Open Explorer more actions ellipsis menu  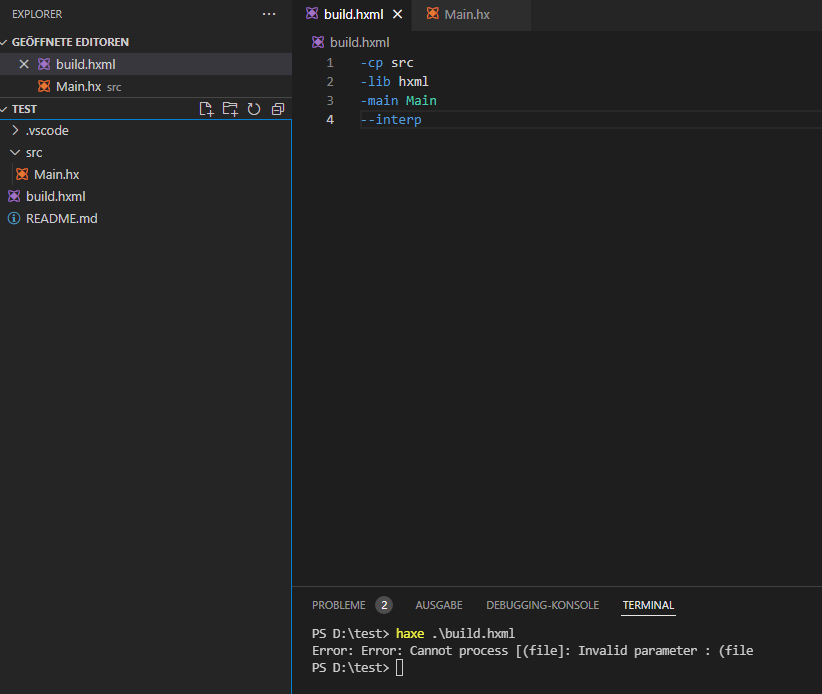tap(269, 14)
